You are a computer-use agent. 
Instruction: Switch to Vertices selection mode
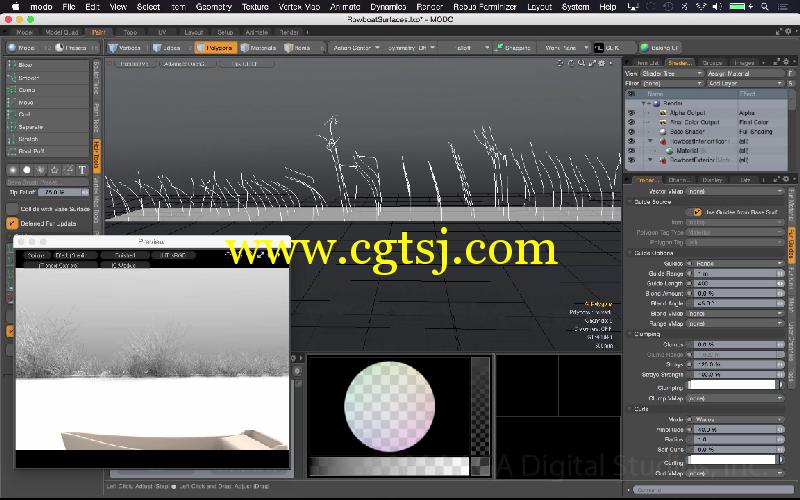[125, 48]
